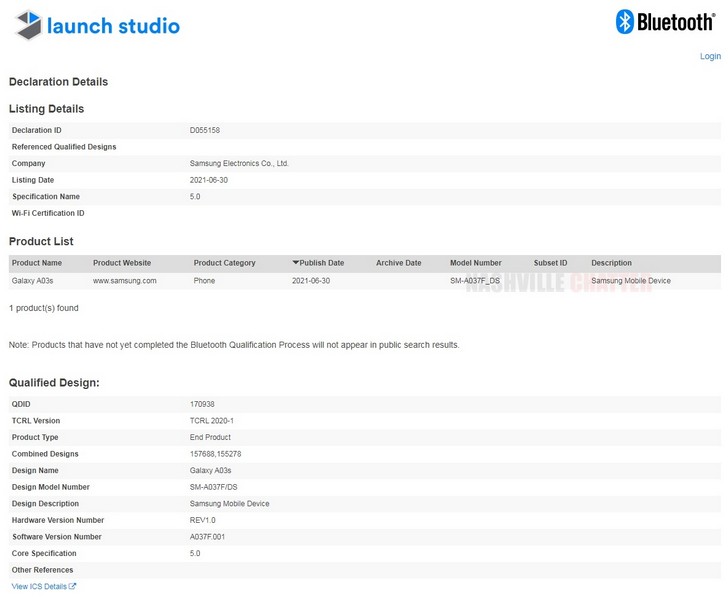728x601 pixels.
Task: Select the Galaxy A03s product name cell
Action: point(32,281)
